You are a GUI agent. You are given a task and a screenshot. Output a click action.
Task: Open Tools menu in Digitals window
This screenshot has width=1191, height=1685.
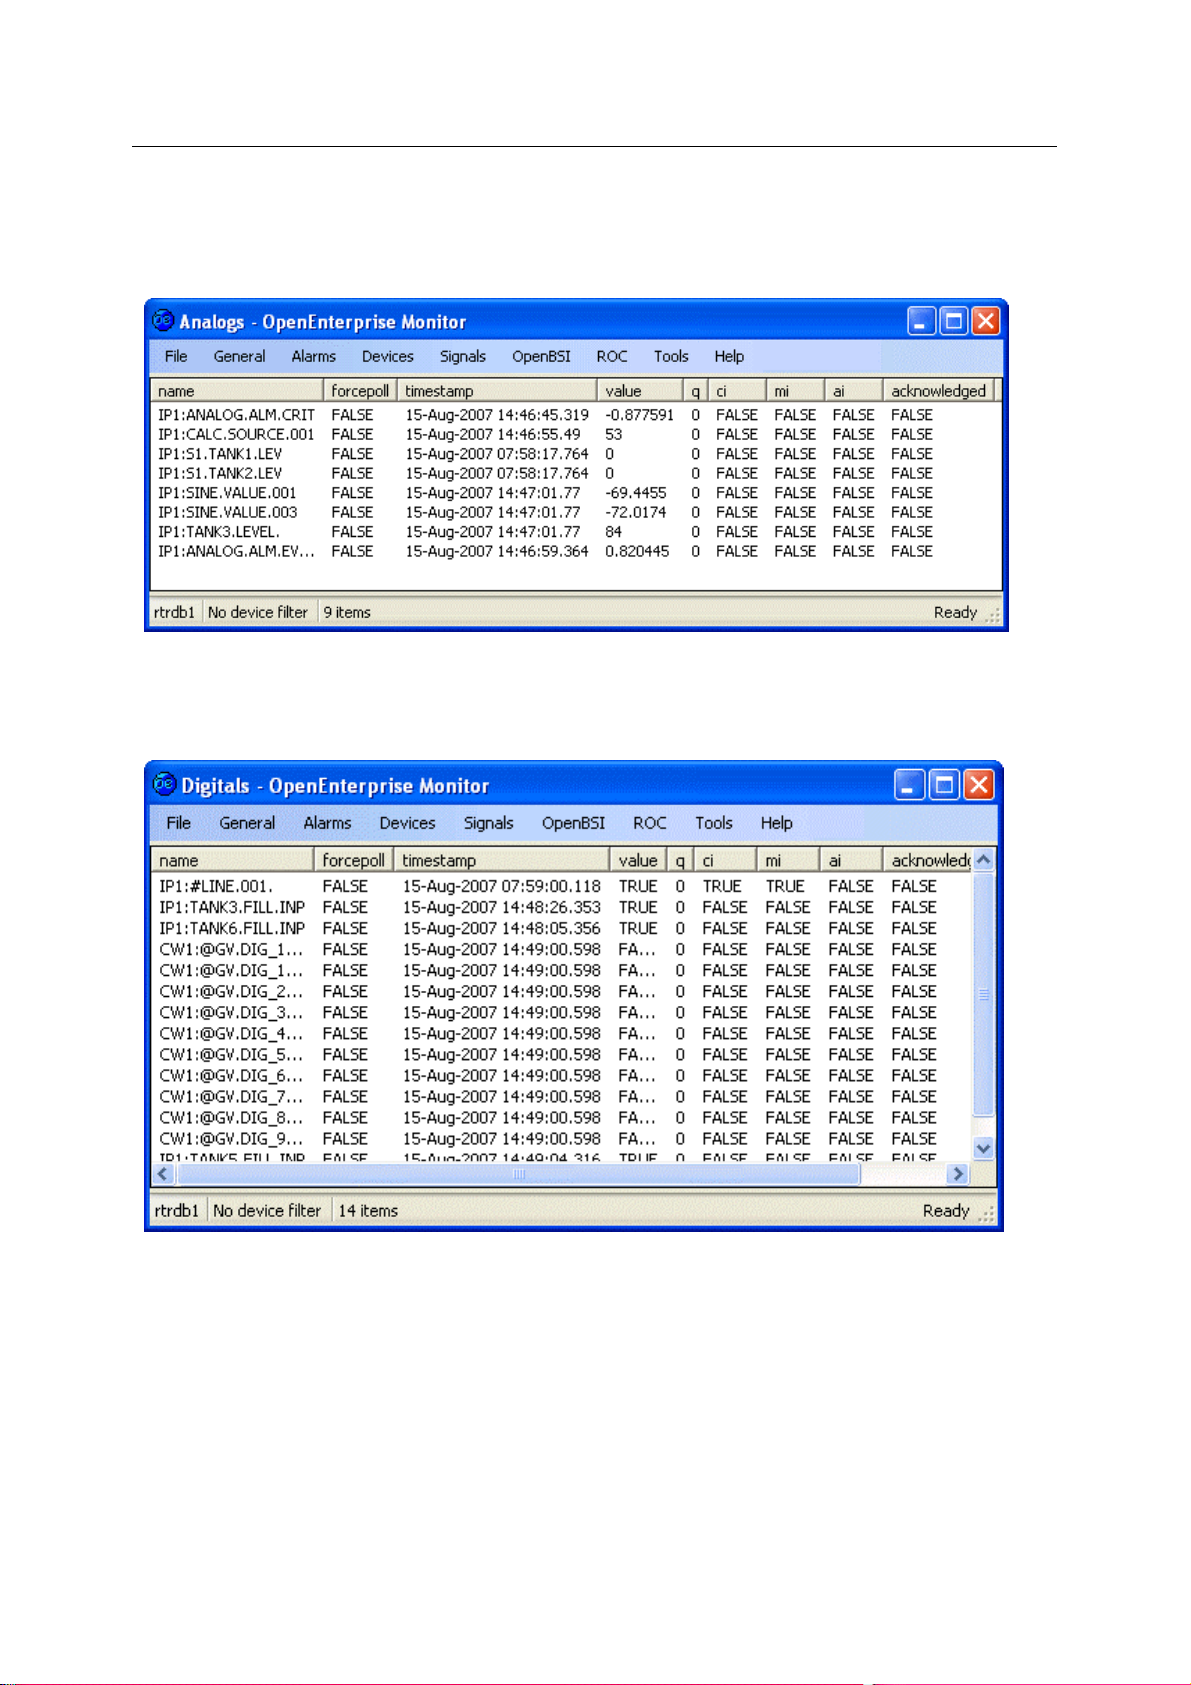tap(714, 823)
